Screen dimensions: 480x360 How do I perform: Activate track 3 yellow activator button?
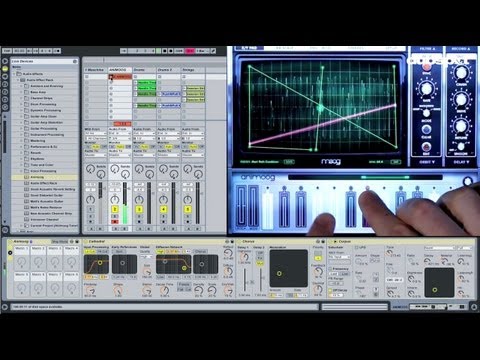tap(139, 209)
